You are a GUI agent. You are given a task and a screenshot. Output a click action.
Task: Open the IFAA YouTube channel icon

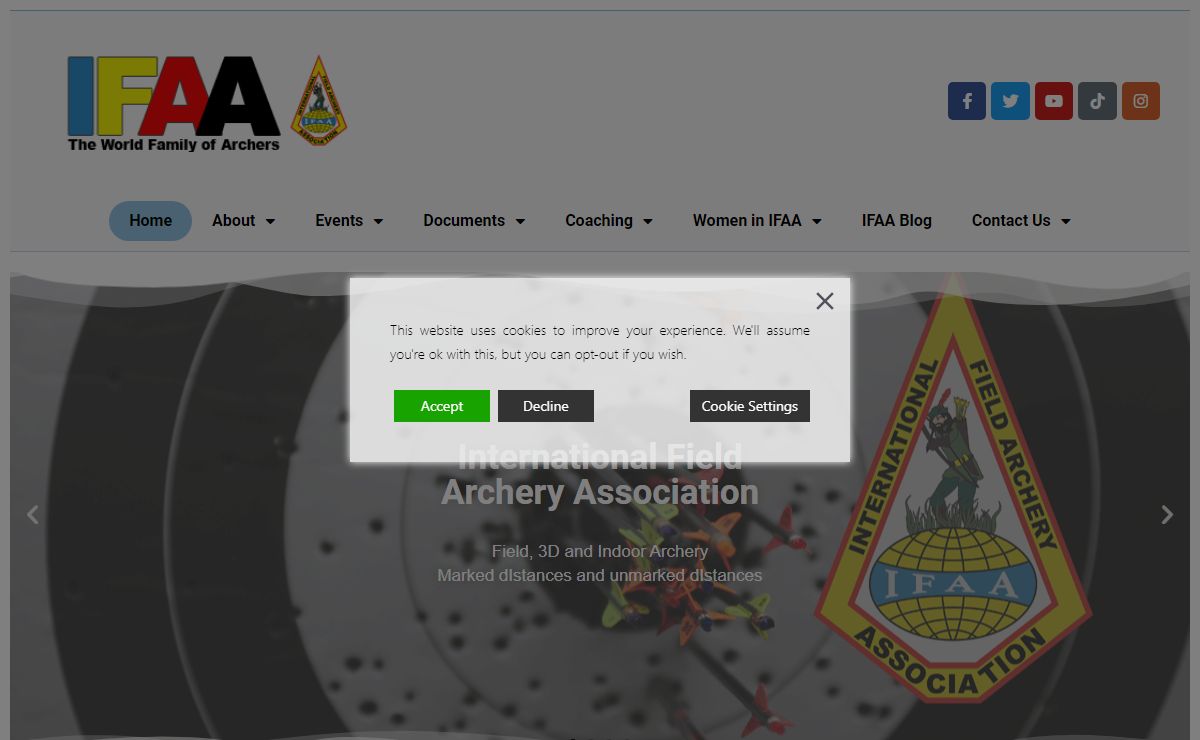tap(1054, 101)
